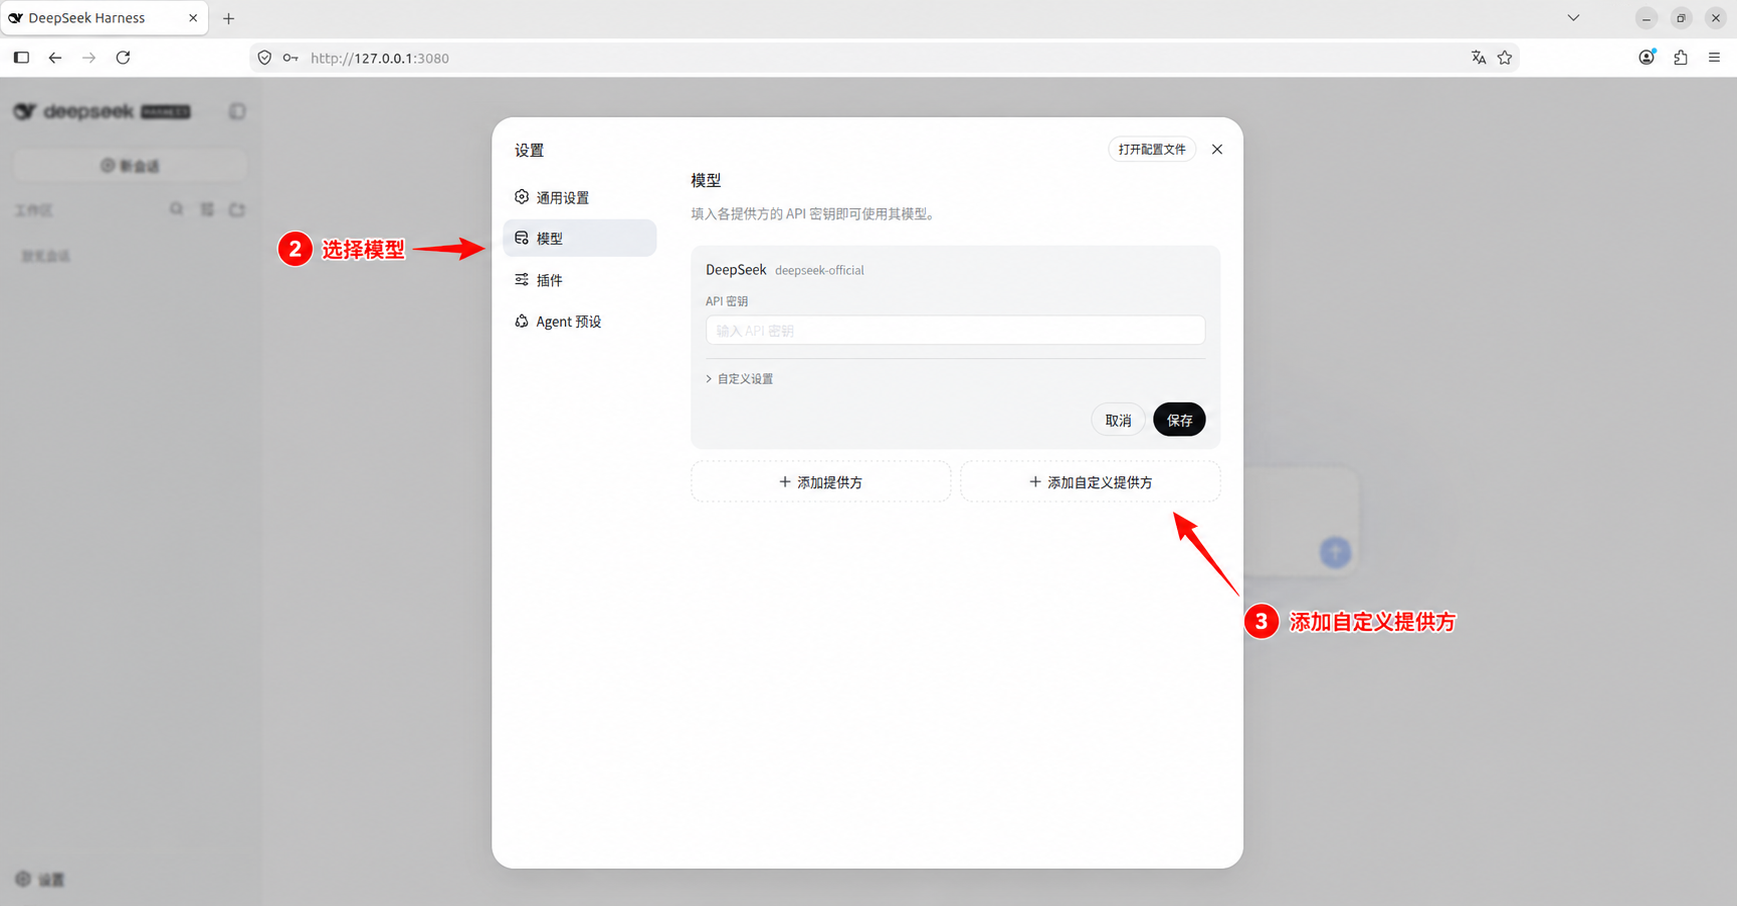Collapse the DeepSeek sidebar panel icon
Image resolution: width=1737 pixels, height=906 pixels.
[x=237, y=111]
